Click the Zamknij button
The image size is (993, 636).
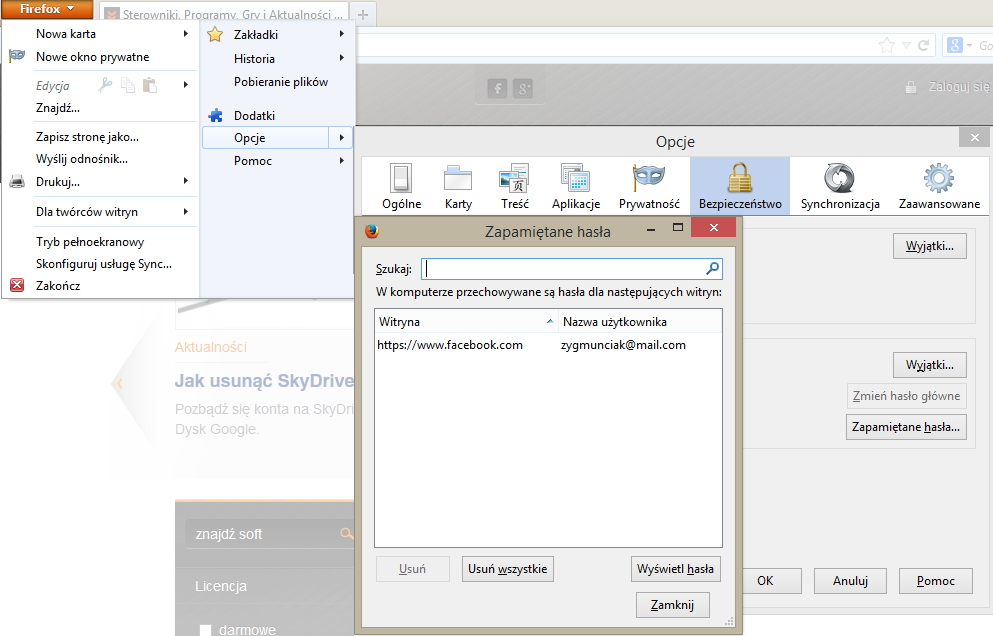(x=672, y=605)
